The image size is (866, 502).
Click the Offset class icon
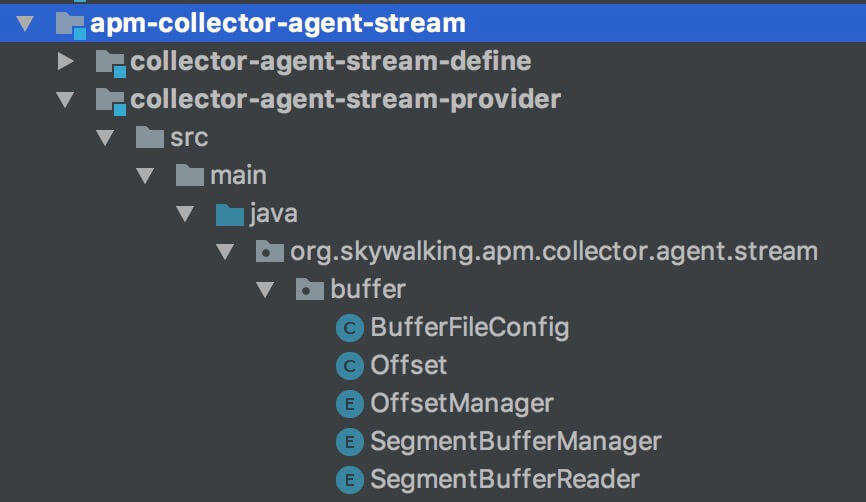click(x=350, y=366)
